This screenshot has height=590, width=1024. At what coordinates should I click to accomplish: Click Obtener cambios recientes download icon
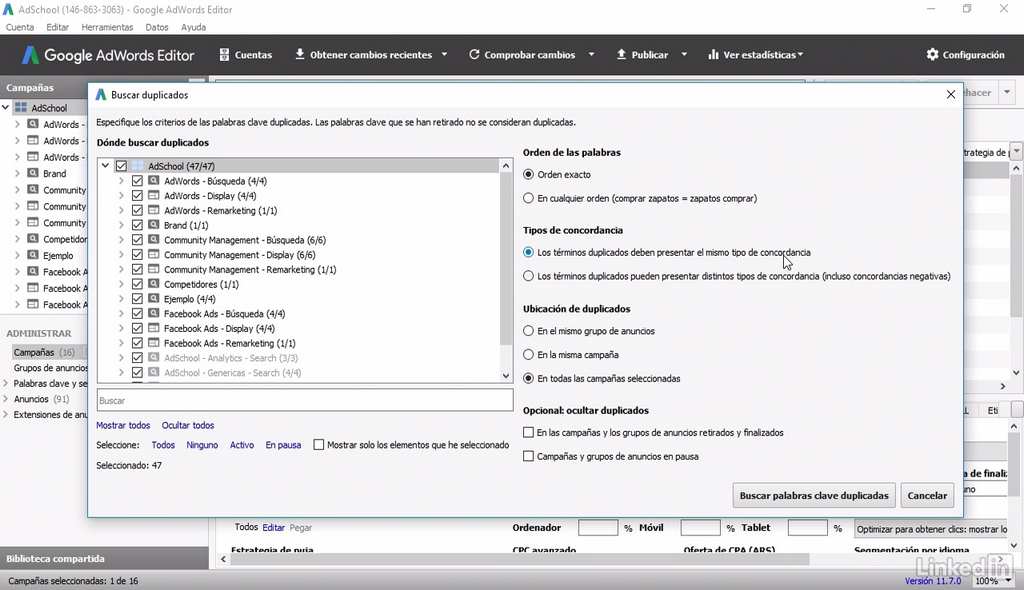pyautogui.click(x=300, y=54)
